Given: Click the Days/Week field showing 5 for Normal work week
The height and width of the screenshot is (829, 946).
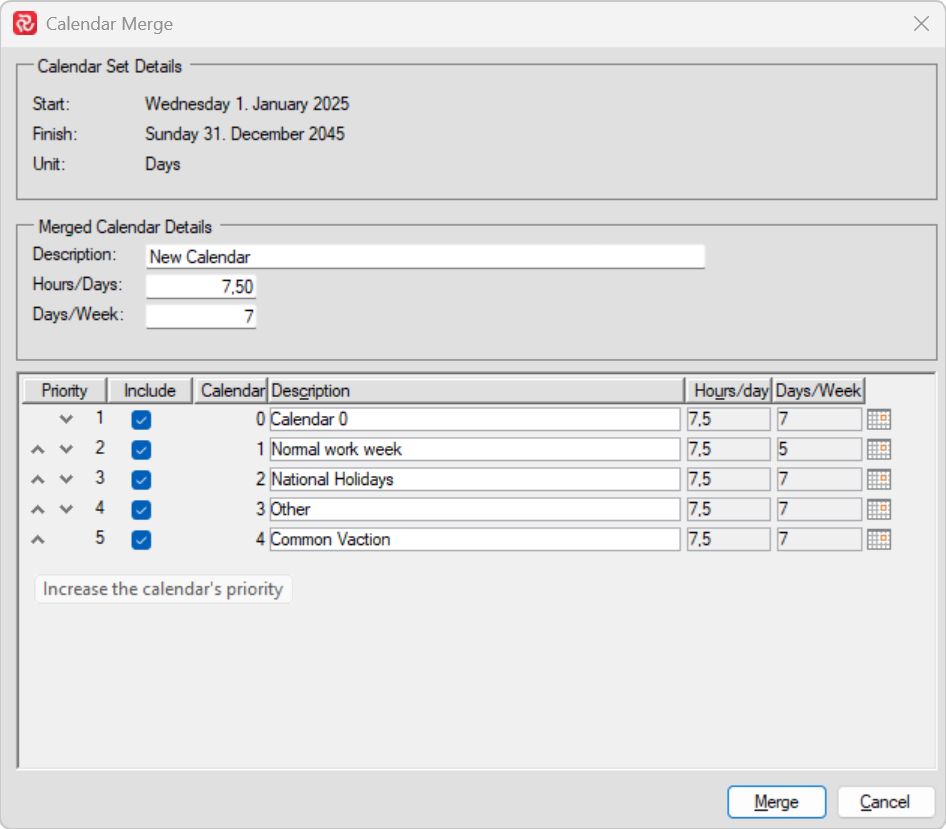Looking at the screenshot, I should pyautogui.click(x=818, y=449).
